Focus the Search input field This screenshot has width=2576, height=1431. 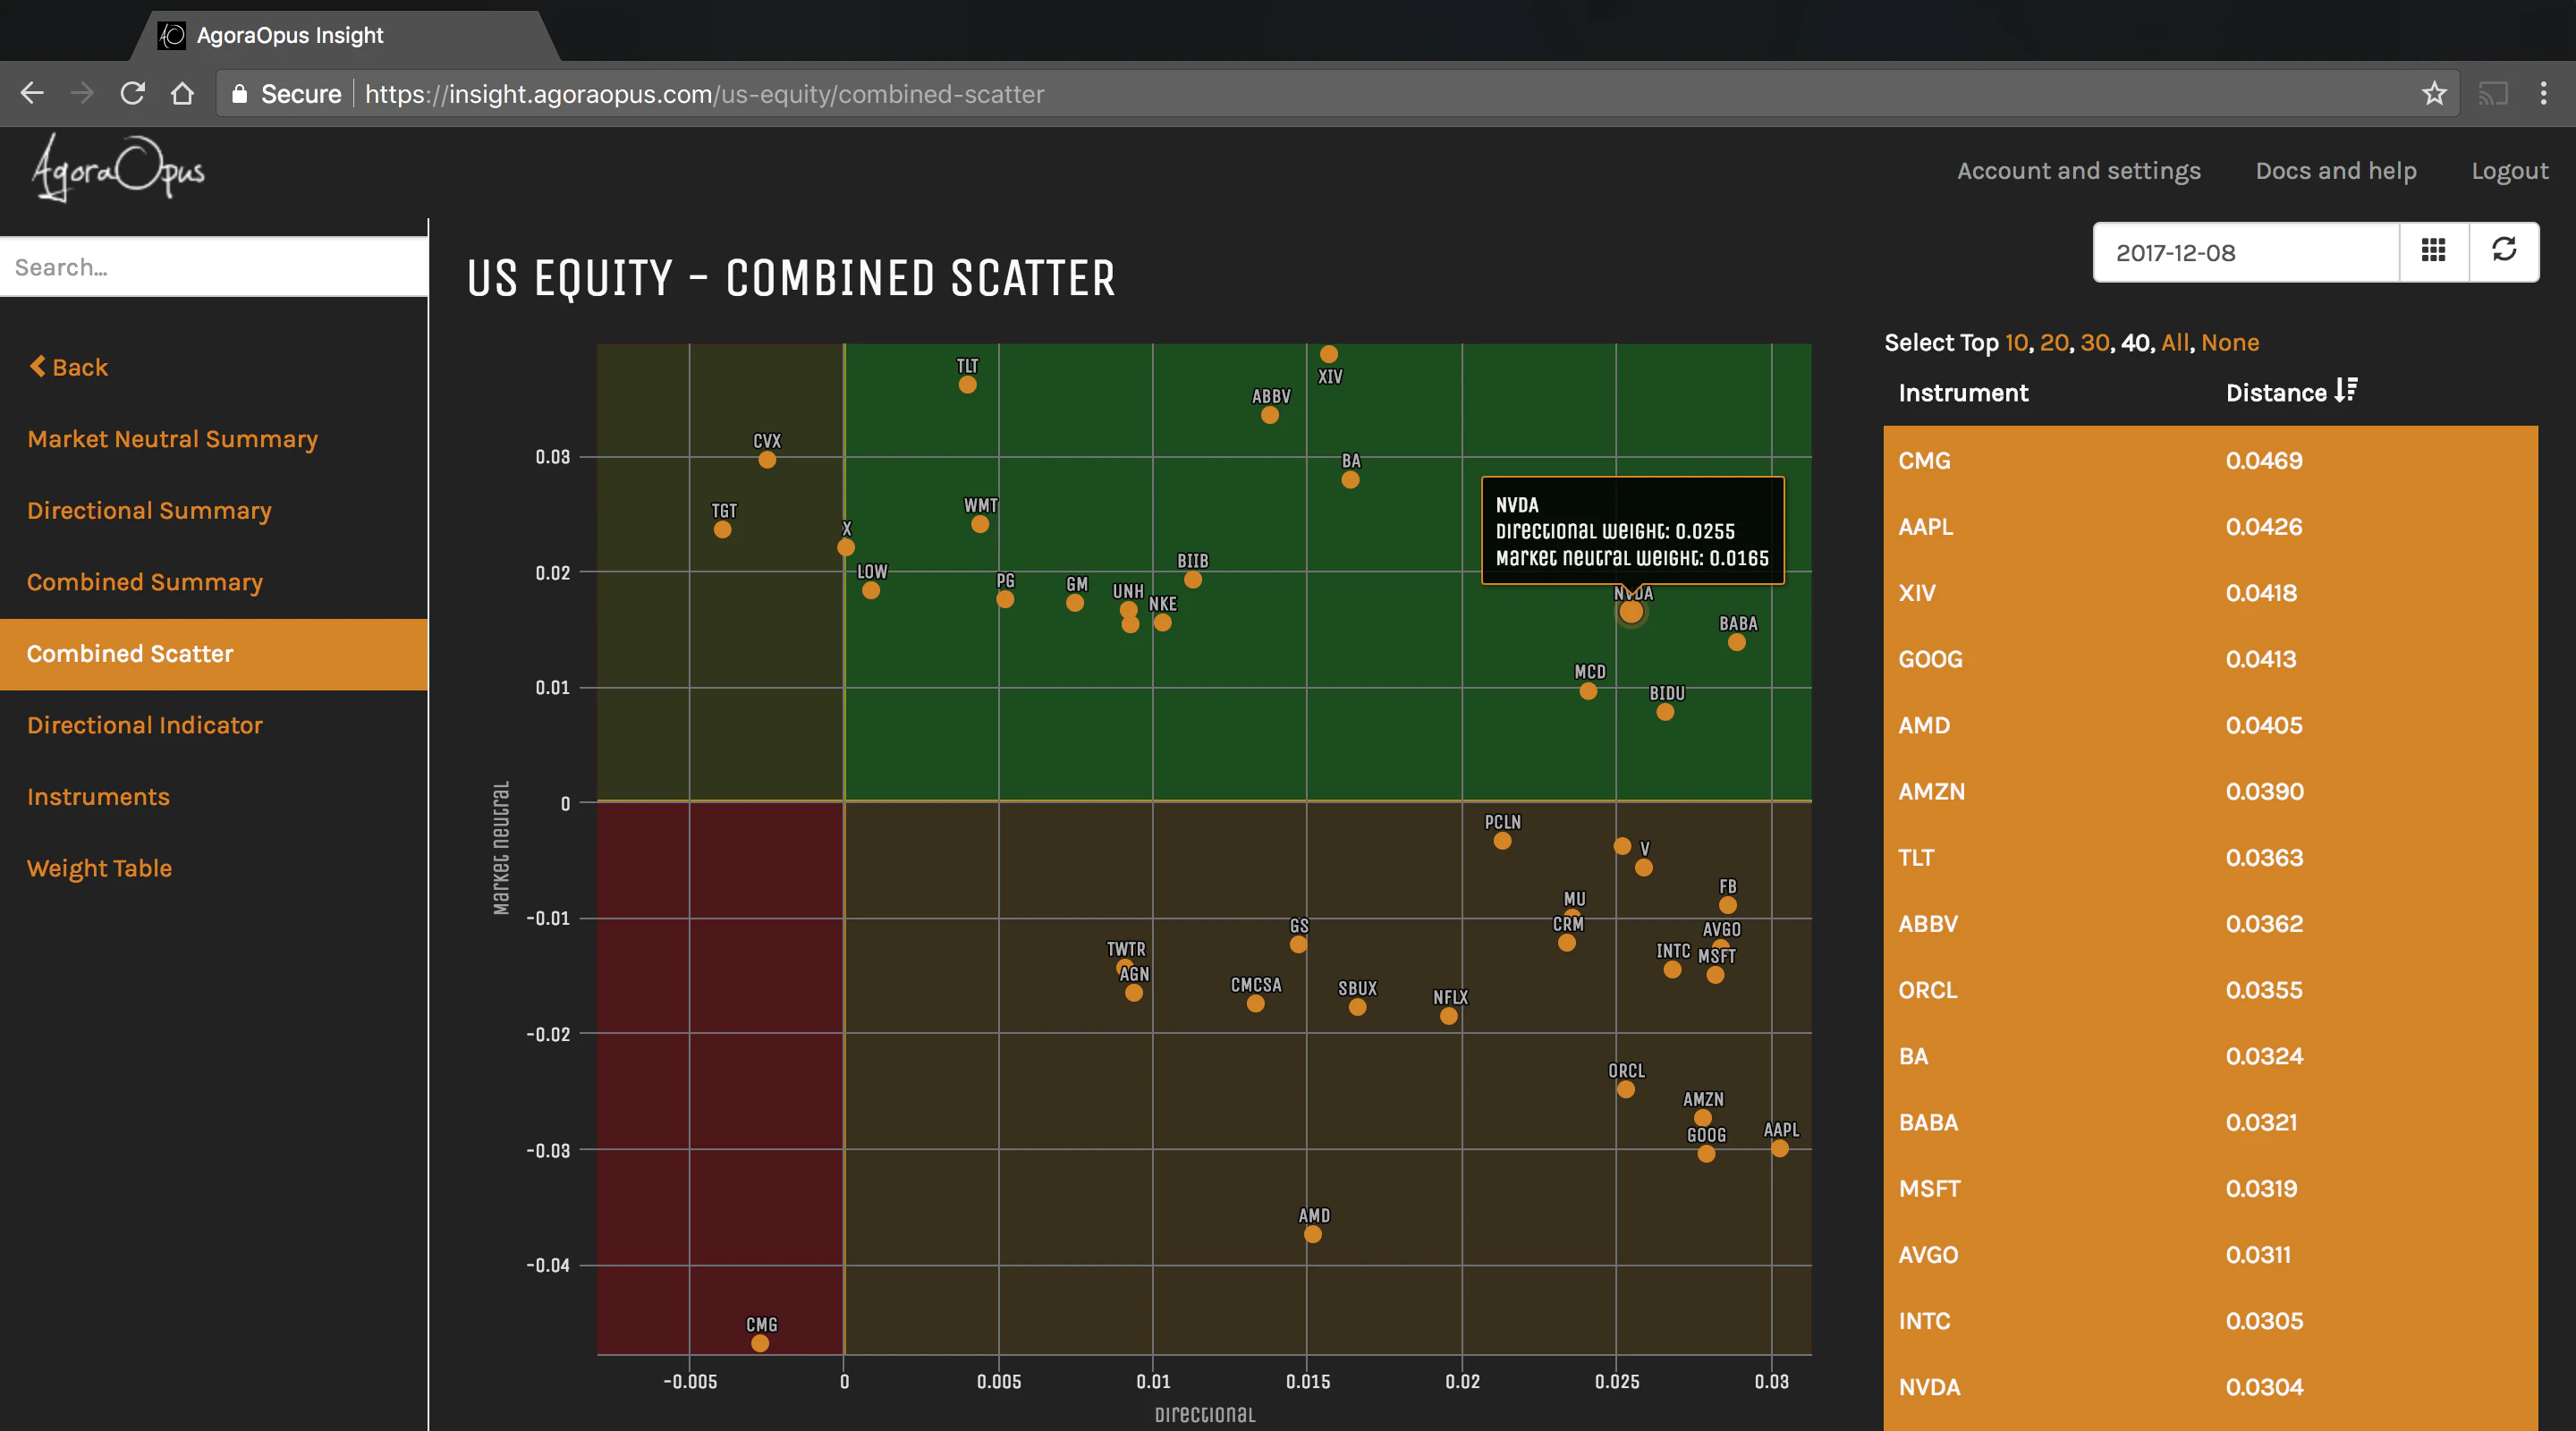point(214,267)
